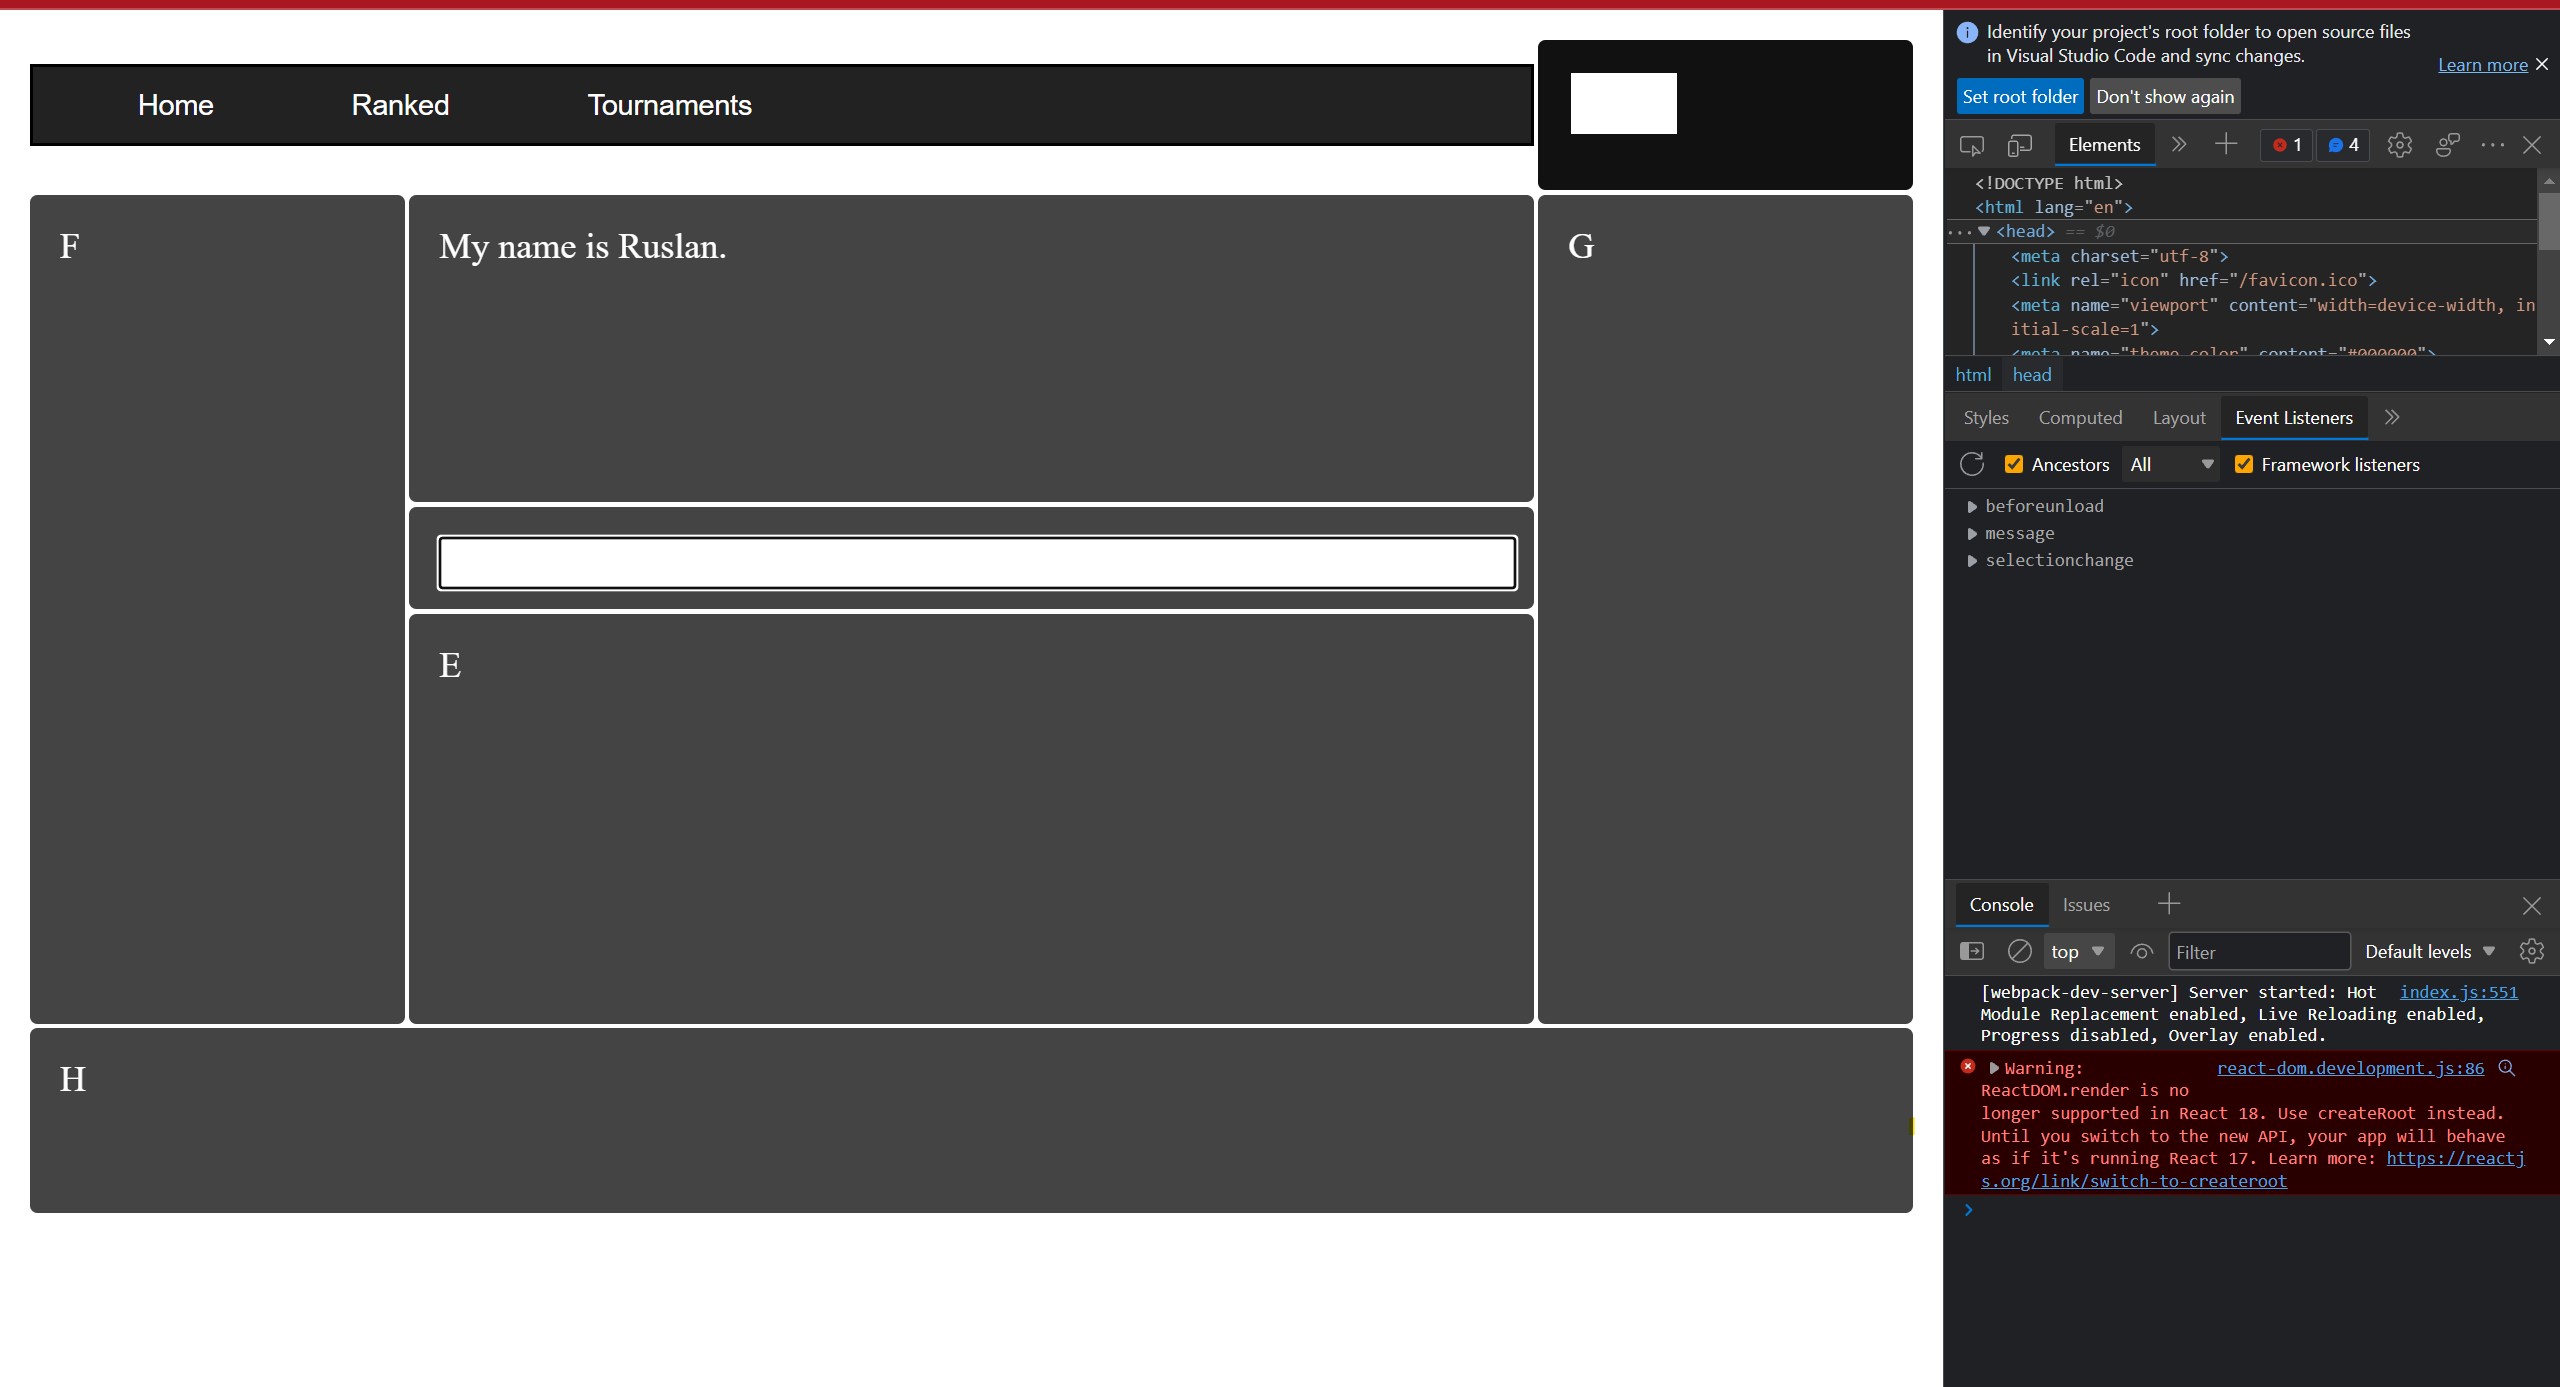The image size is (2560, 1387).
Task: Click the Elements panel scrollbar thumb
Action: 2548,221
